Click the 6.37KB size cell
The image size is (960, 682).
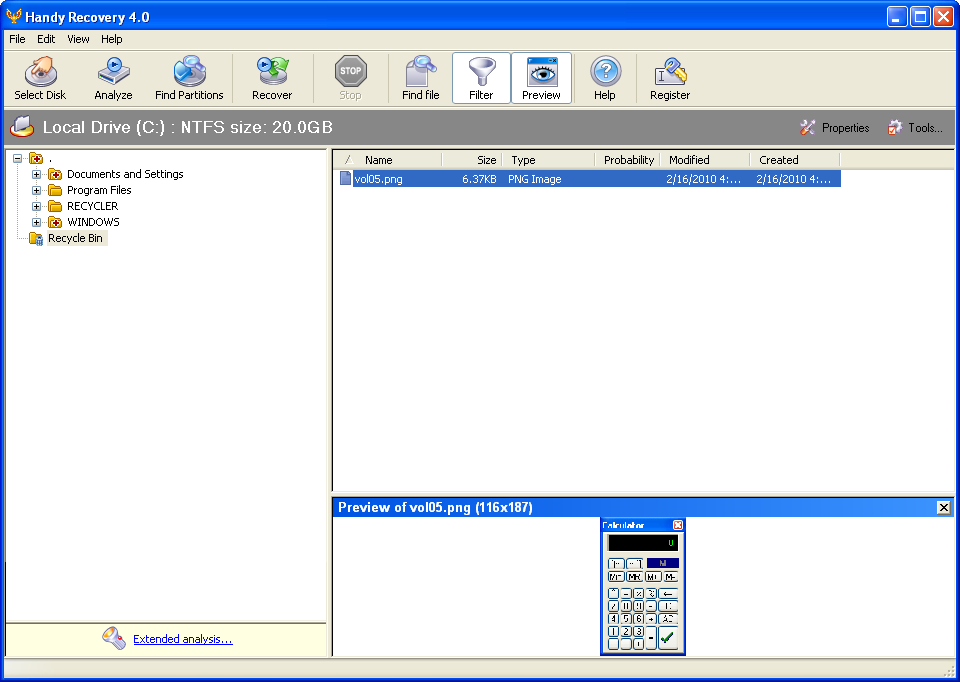coord(479,179)
